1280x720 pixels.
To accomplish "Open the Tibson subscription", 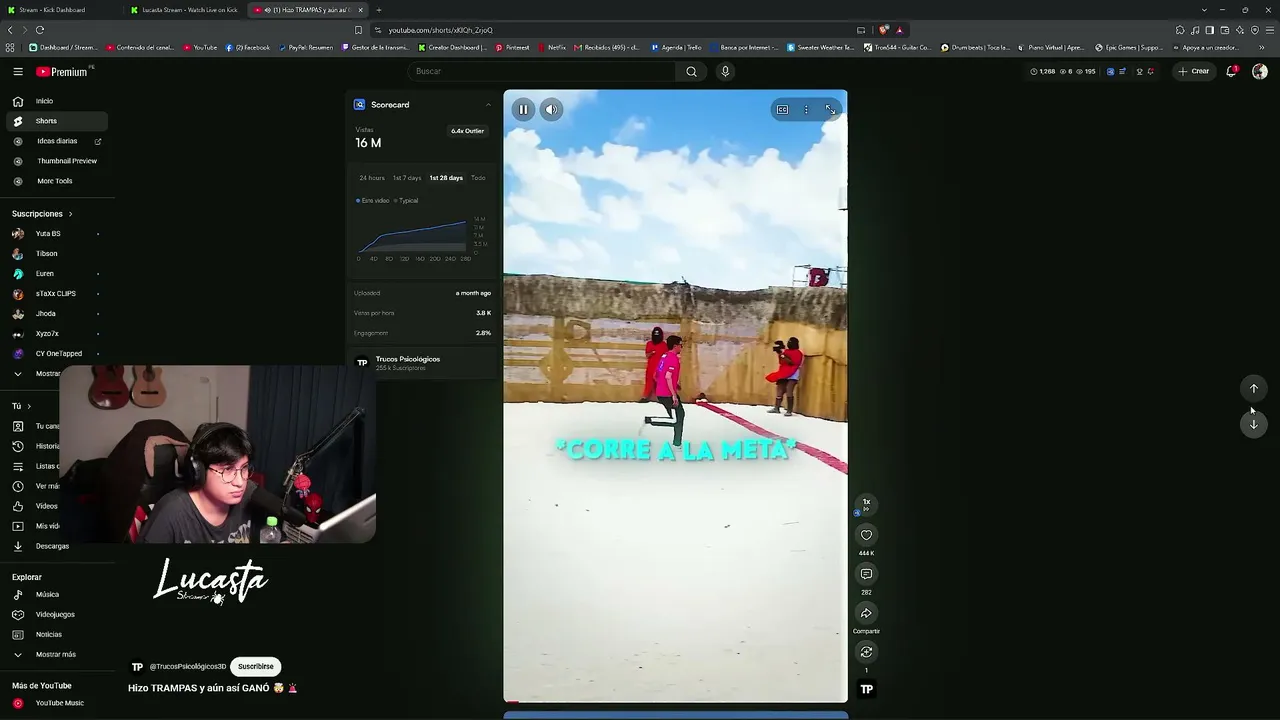I will click(x=56, y=254).
